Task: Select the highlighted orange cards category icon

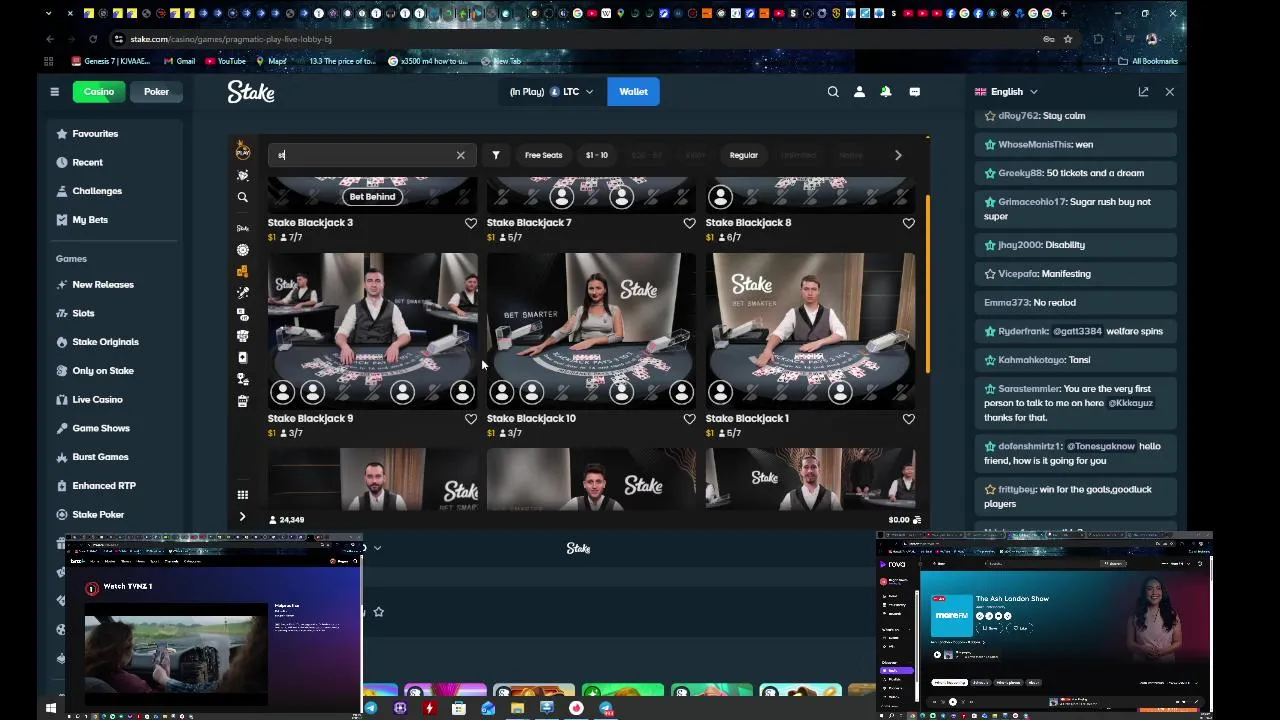Action: (242, 271)
